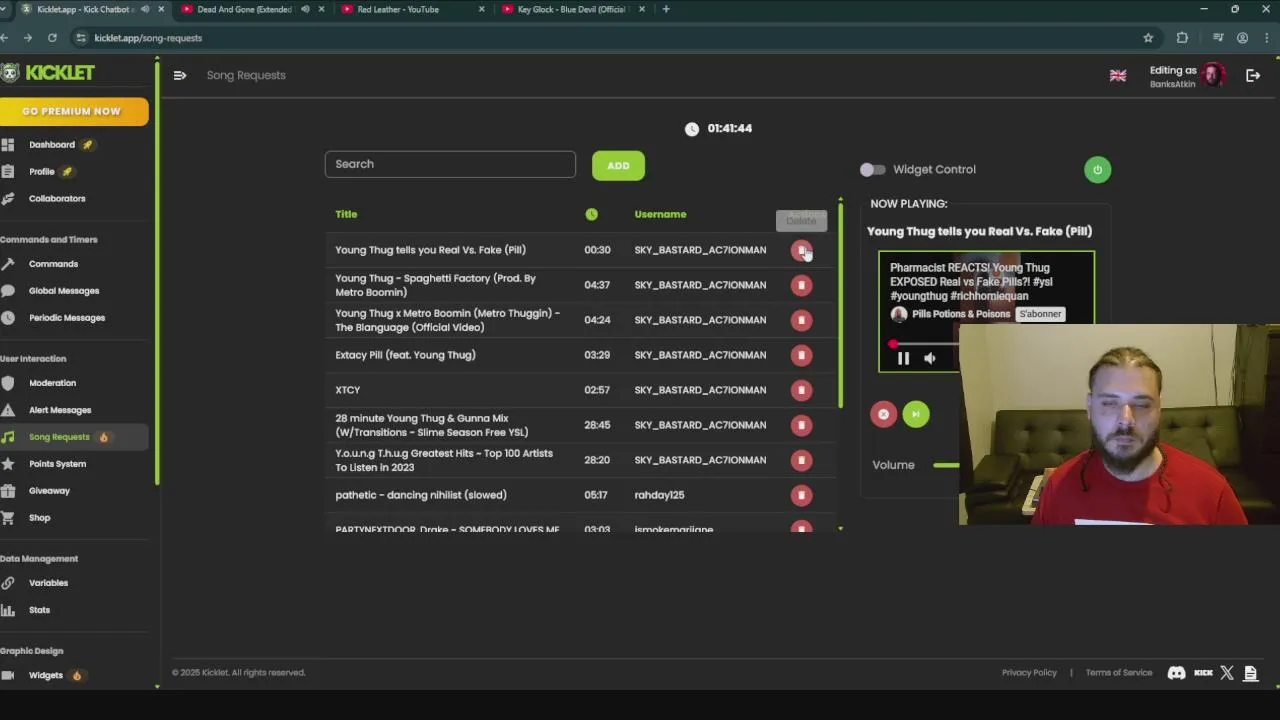The height and width of the screenshot is (720, 1280).
Task: Open Points System page
Action: (57, 464)
